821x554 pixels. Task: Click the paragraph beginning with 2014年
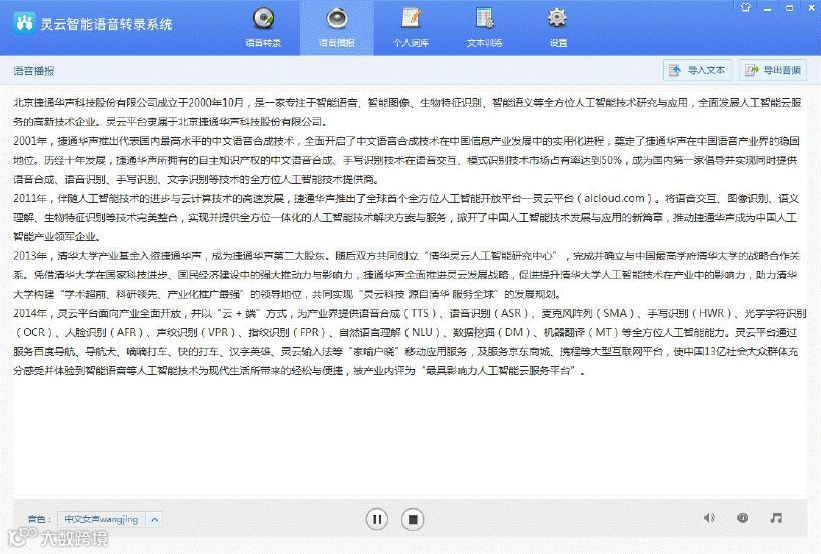[x=408, y=342]
